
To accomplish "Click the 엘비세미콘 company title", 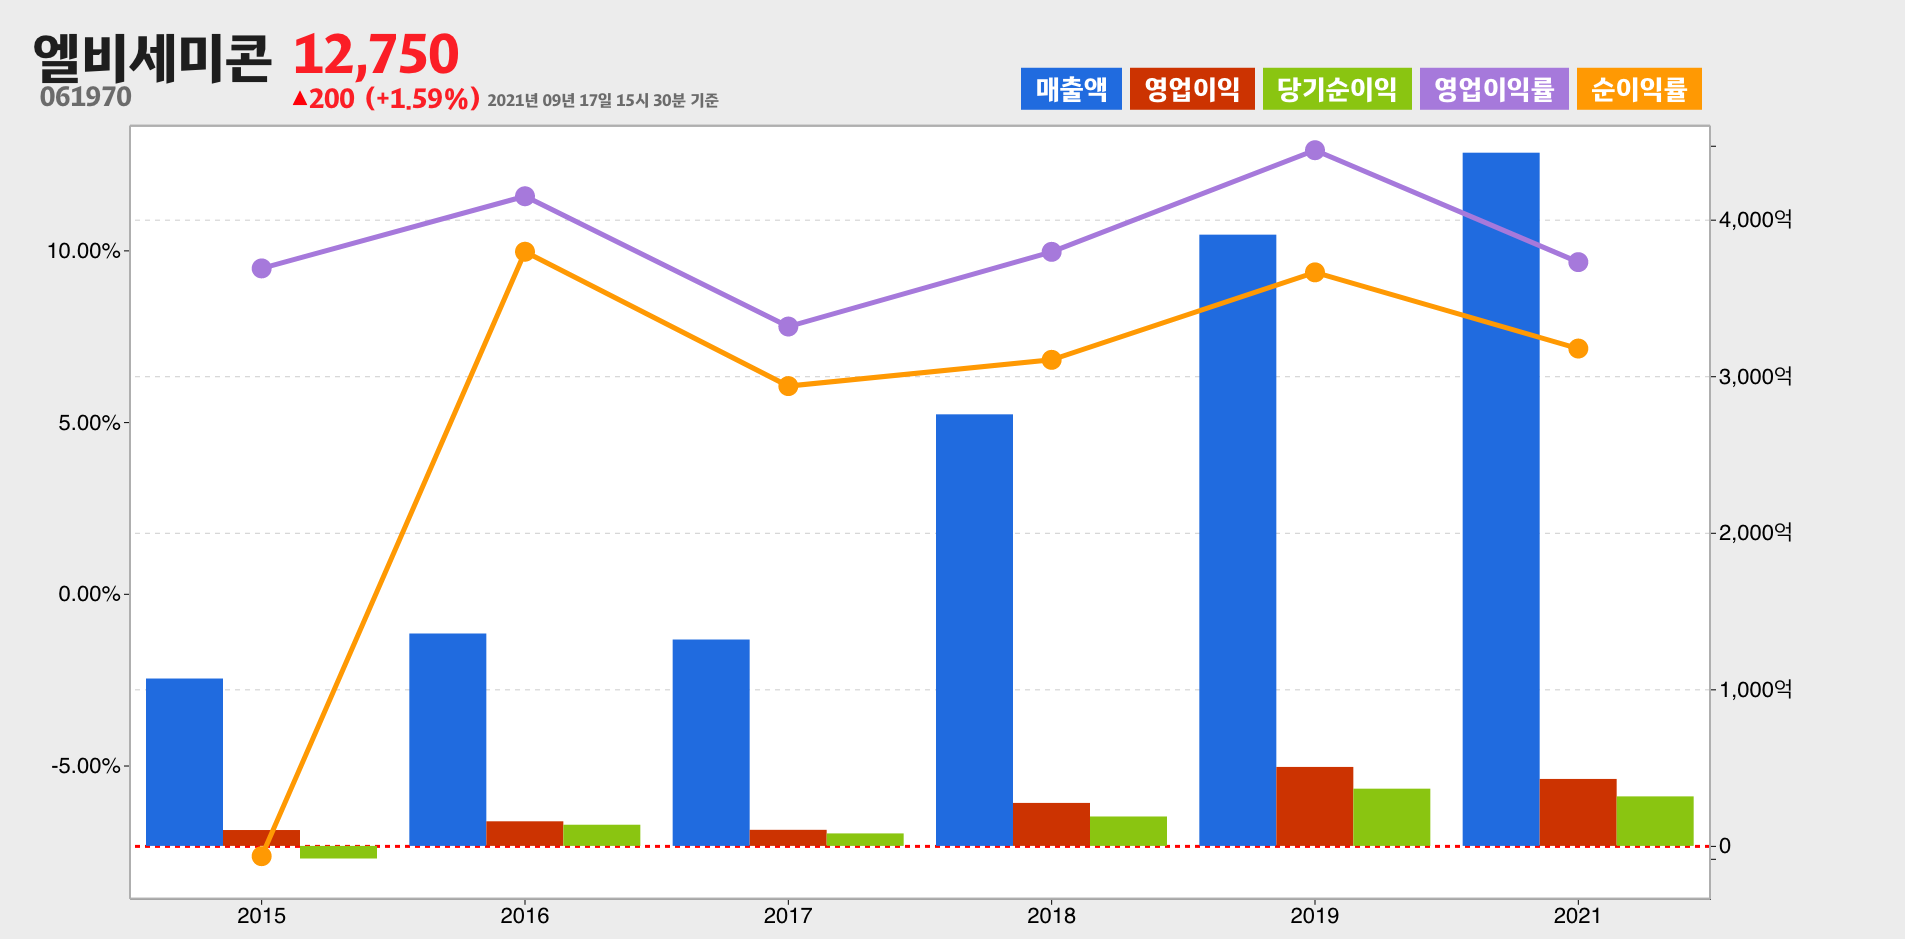I will pyautogui.click(x=152, y=57).
